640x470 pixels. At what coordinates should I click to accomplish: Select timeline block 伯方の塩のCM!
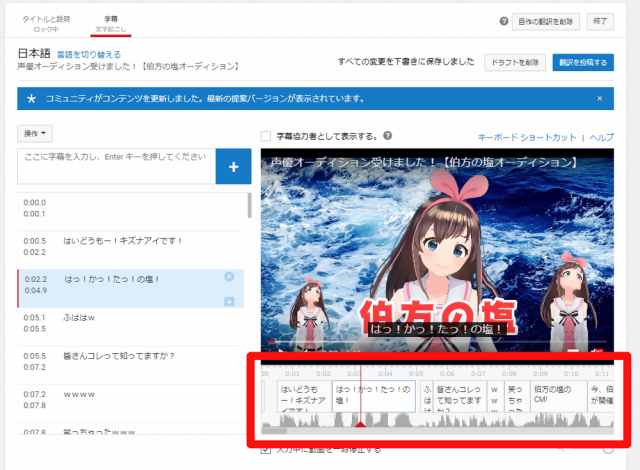coord(559,396)
